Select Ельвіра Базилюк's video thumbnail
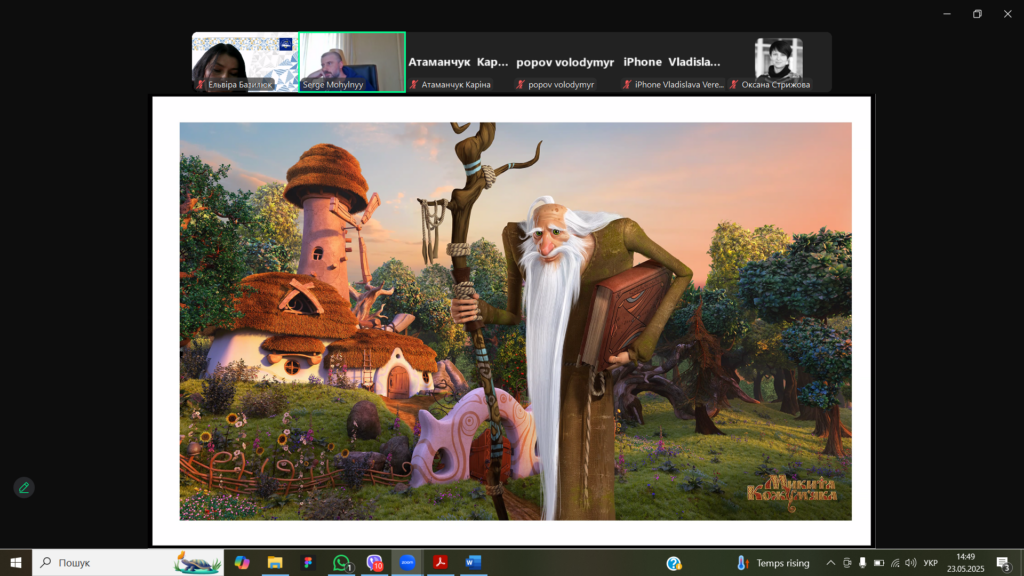The height and width of the screenshot is (576, 1024). click(x=245, y=62)
